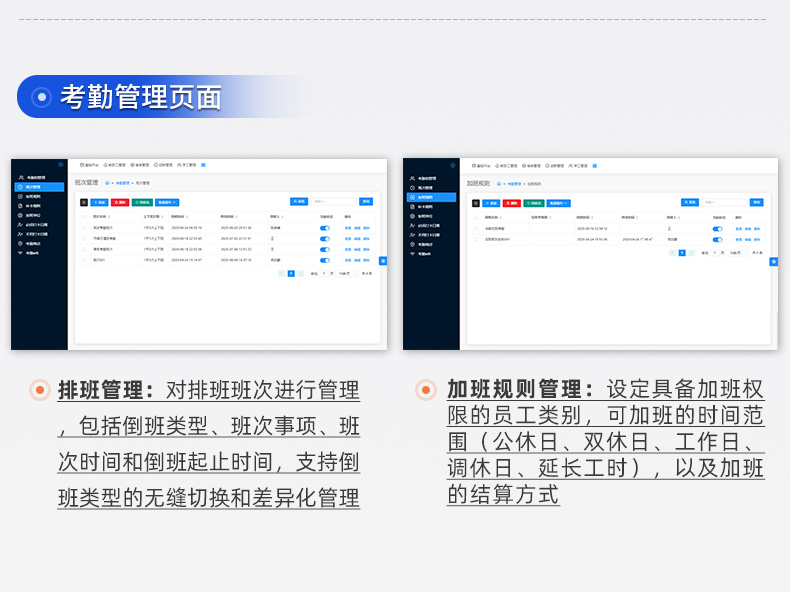Click the green button on the 加班规则 toolbar
Image resolution: width=790 pixels, height=592 pixels.
coord(532,202)
